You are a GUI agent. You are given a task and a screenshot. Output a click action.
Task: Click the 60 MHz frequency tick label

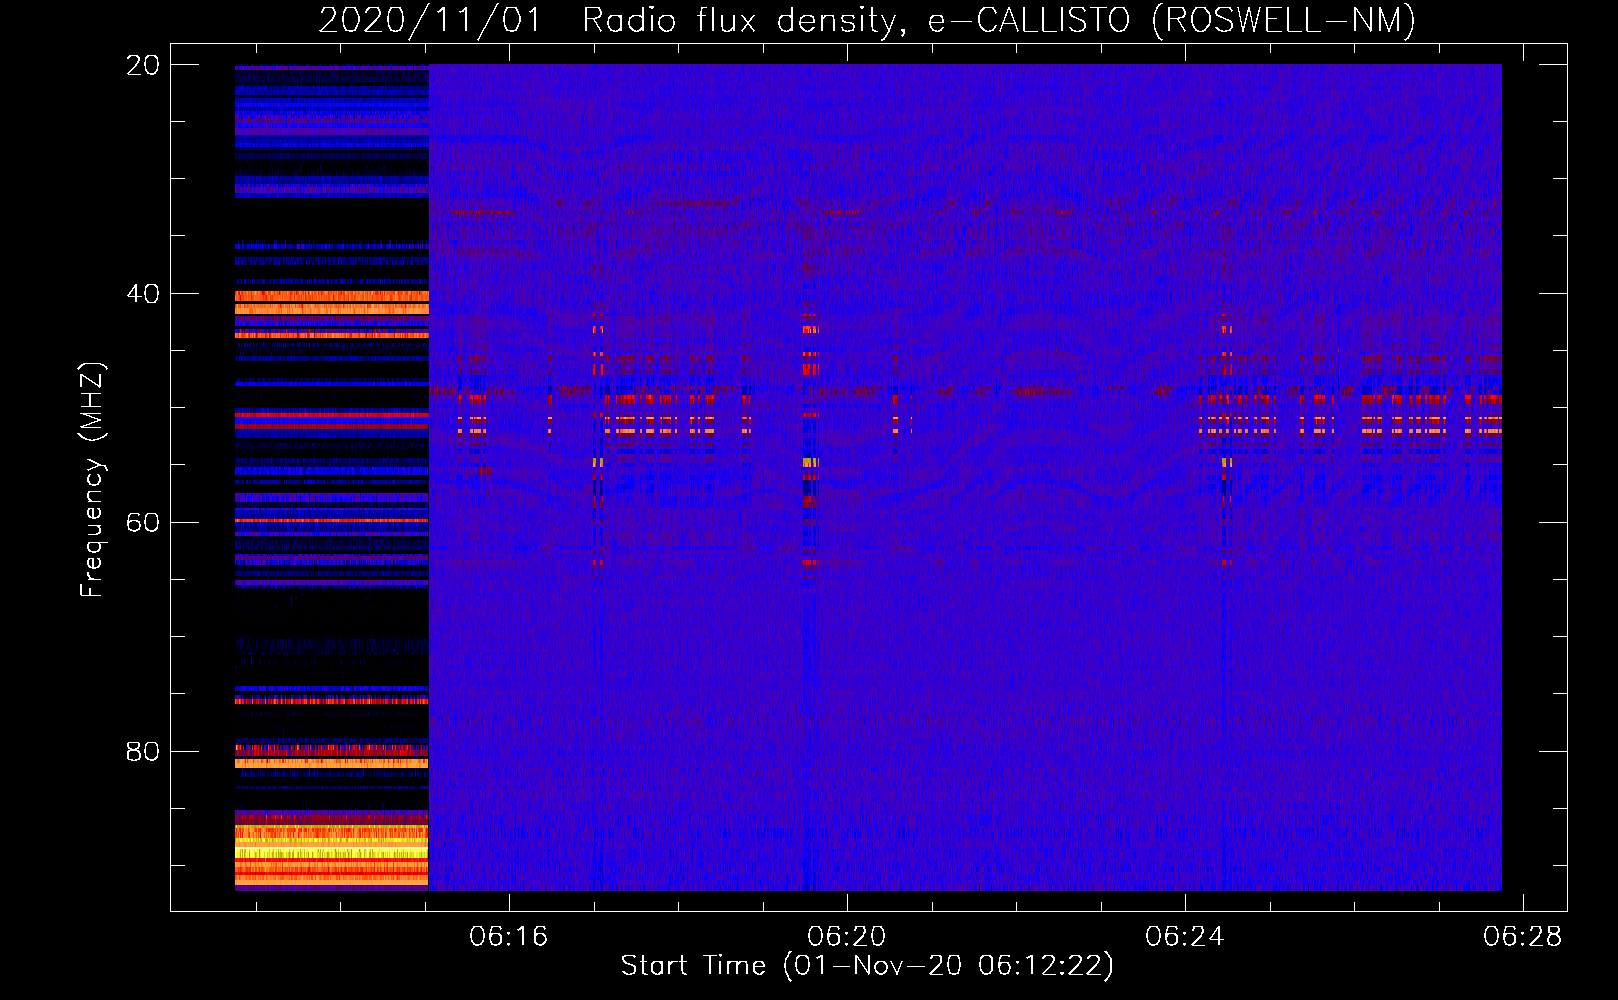(143, 523)
